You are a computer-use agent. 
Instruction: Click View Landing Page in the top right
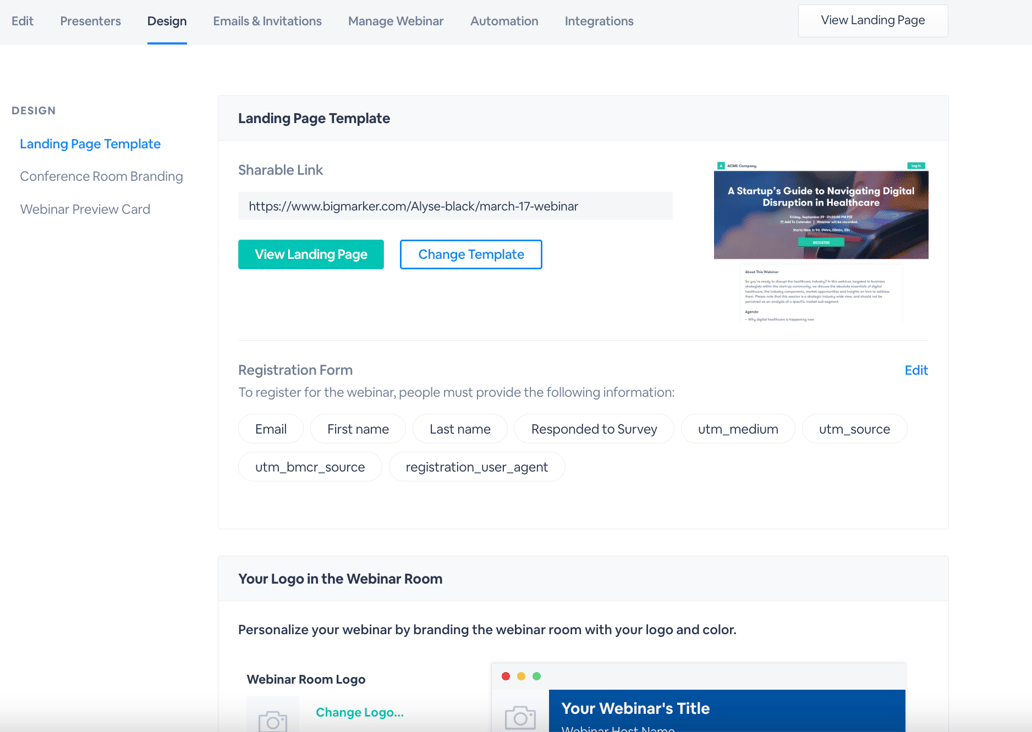coord(872,20)
